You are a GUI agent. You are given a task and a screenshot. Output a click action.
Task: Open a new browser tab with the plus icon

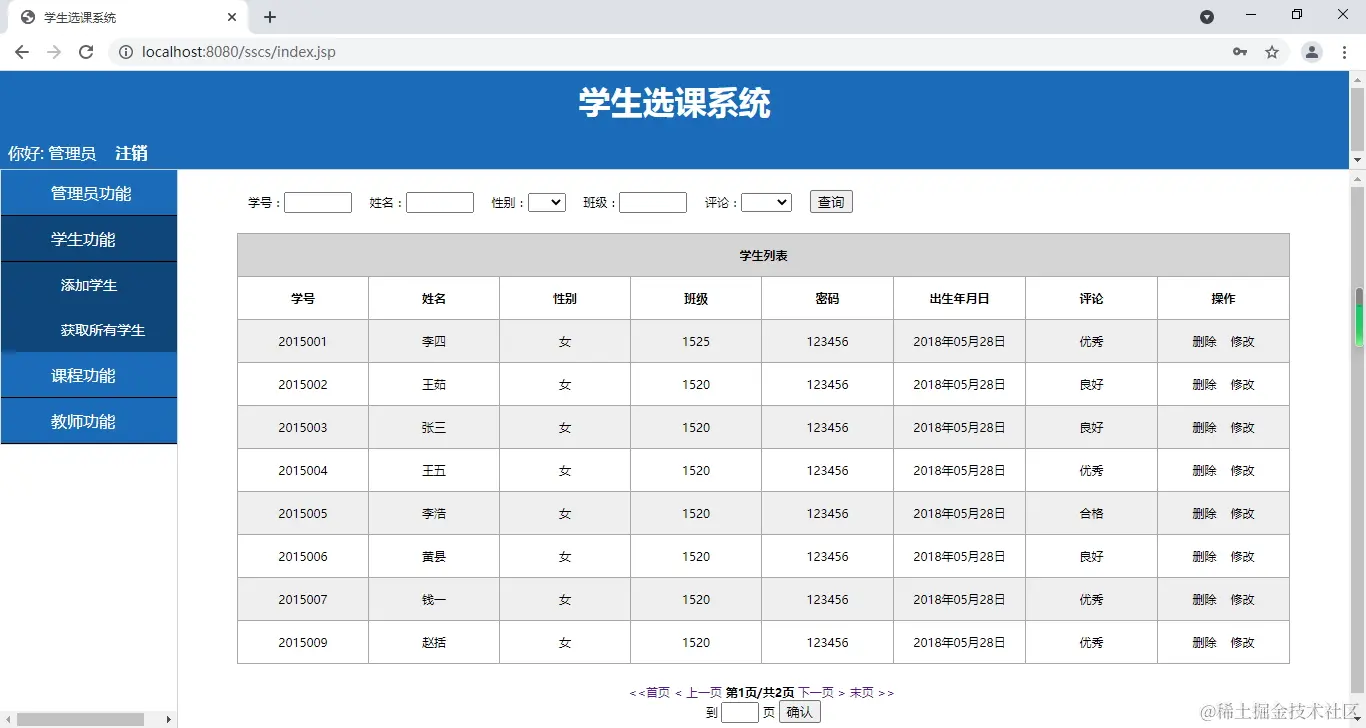coord(270,16)
